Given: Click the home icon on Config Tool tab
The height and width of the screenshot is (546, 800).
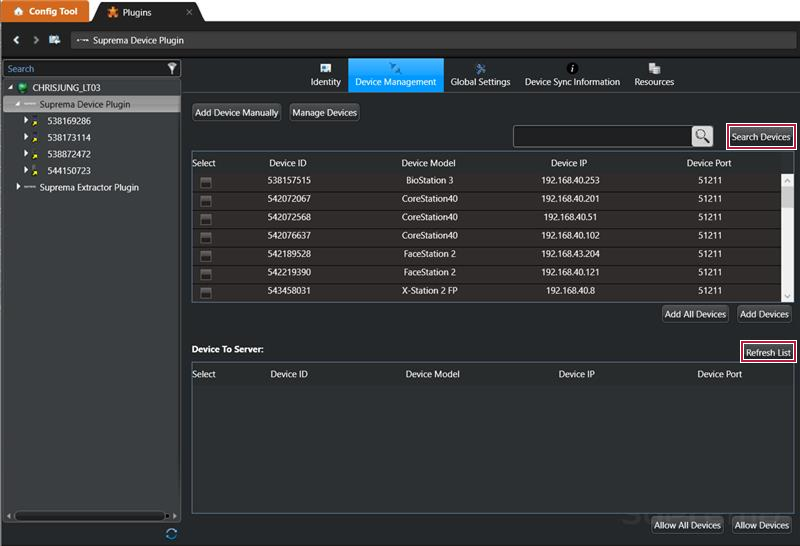Looking at the screenshot, I should 17,12.
